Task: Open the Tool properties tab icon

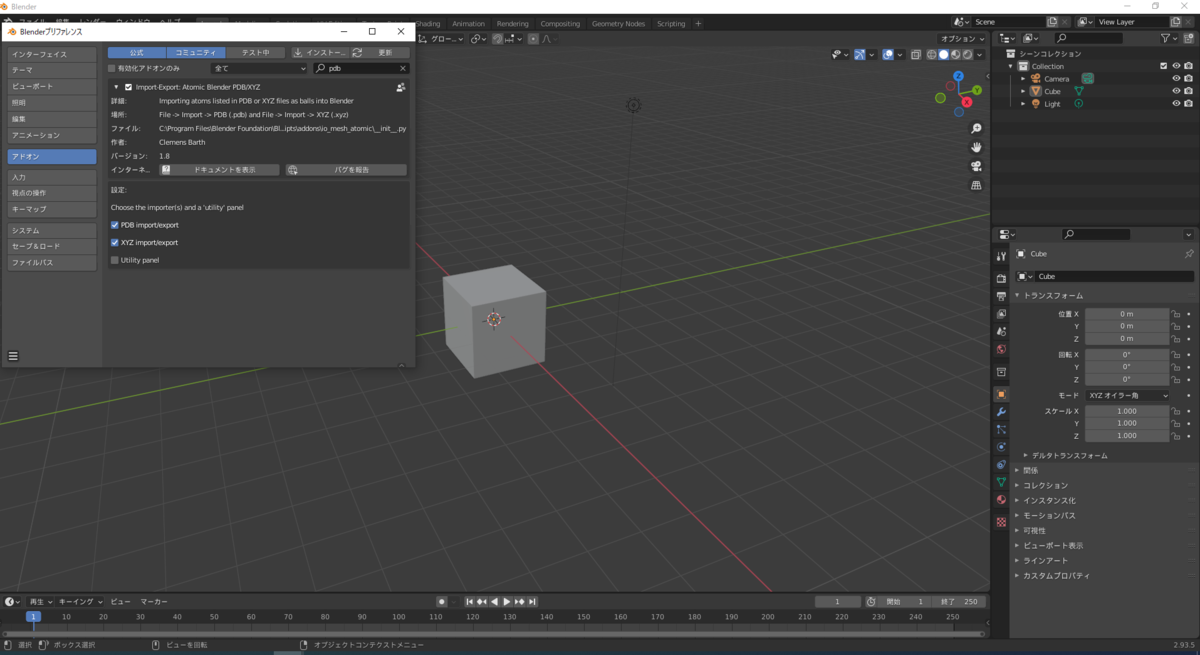Action: point(1001,256)
